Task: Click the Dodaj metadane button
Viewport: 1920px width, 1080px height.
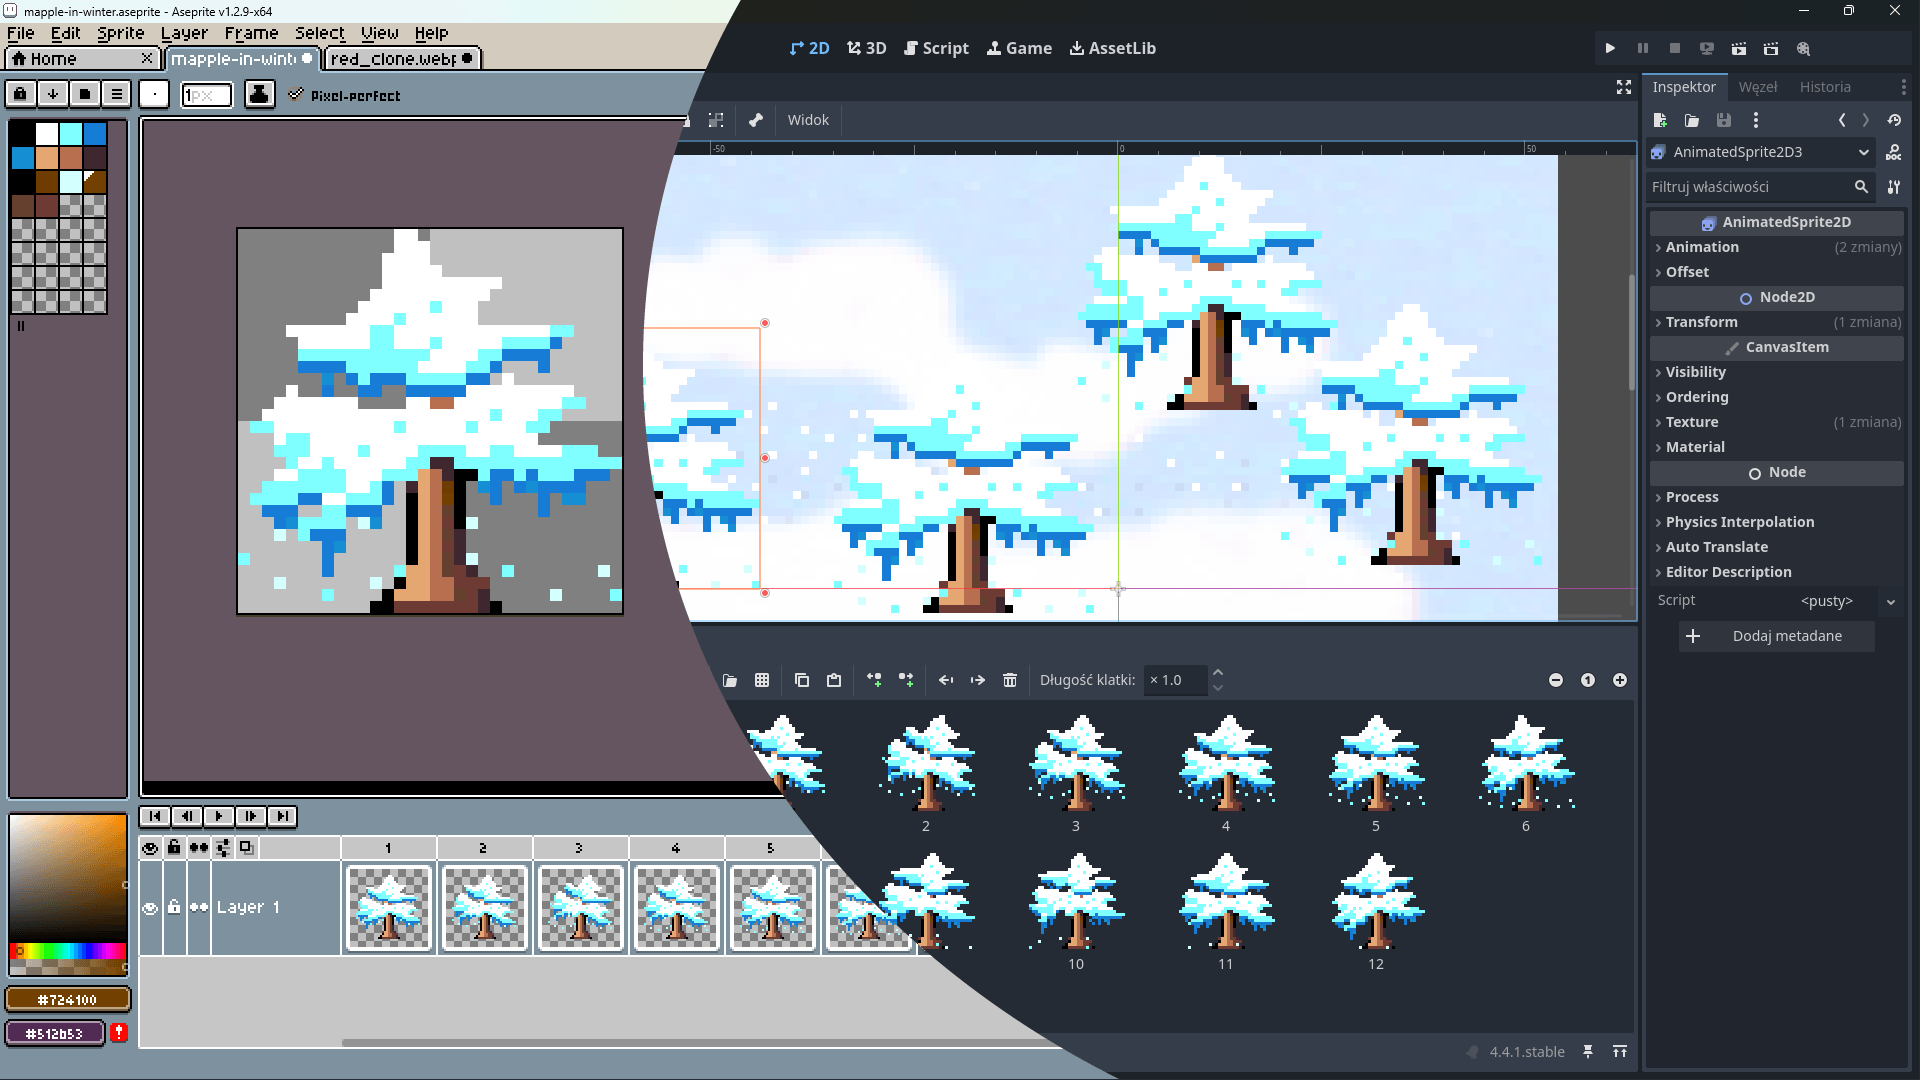Action: (1776, 636)
